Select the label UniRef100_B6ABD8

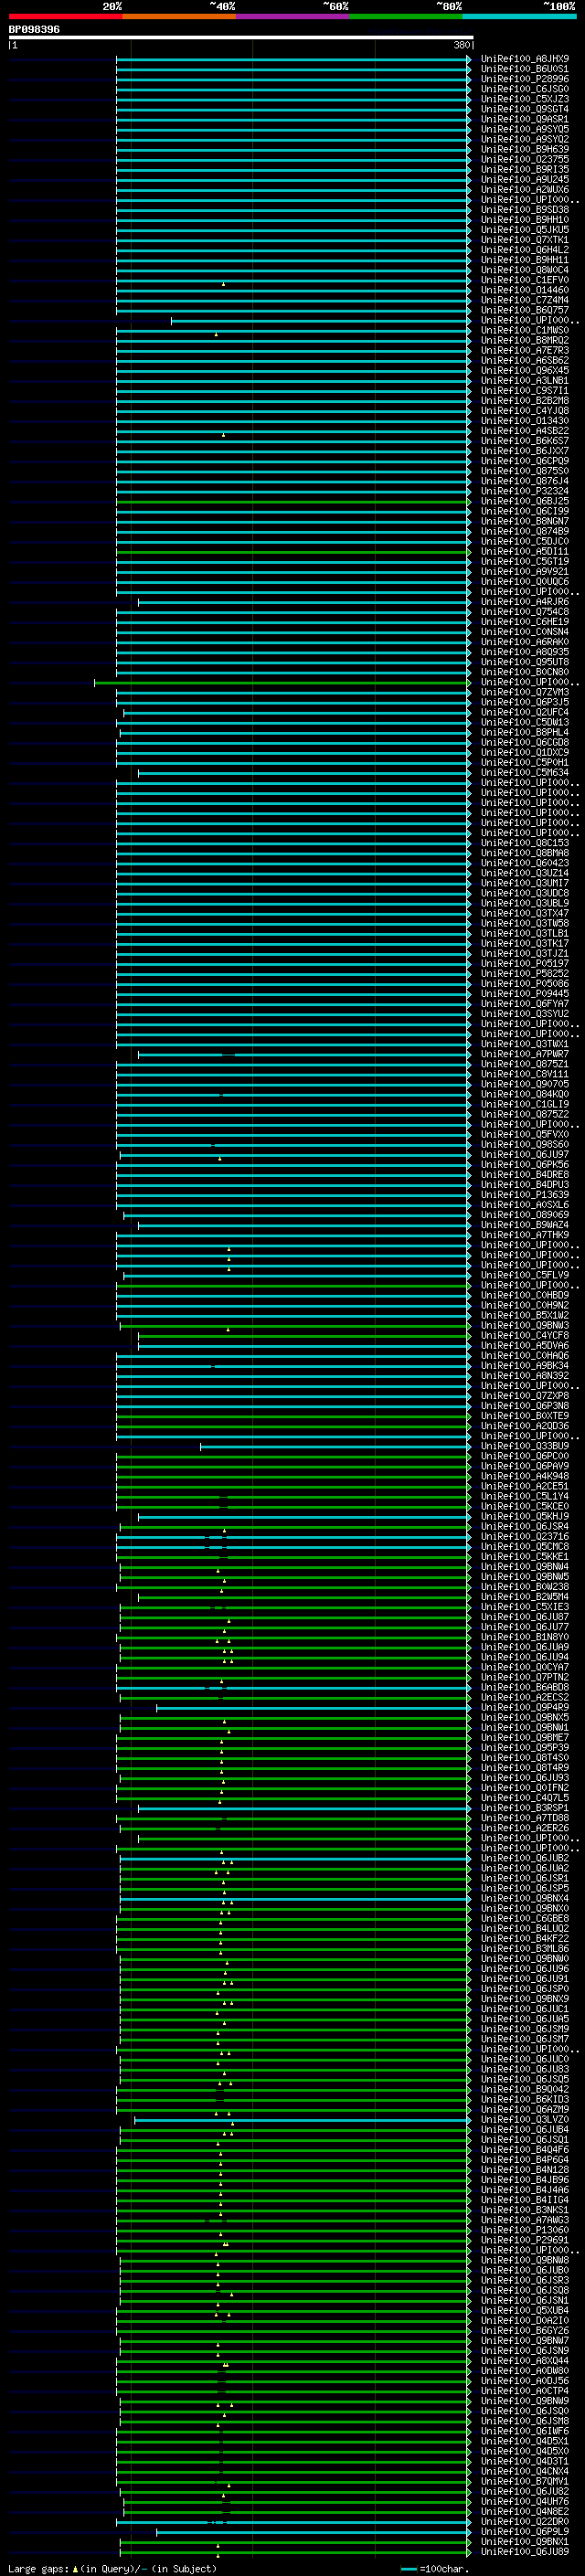tap(525, 1688)
